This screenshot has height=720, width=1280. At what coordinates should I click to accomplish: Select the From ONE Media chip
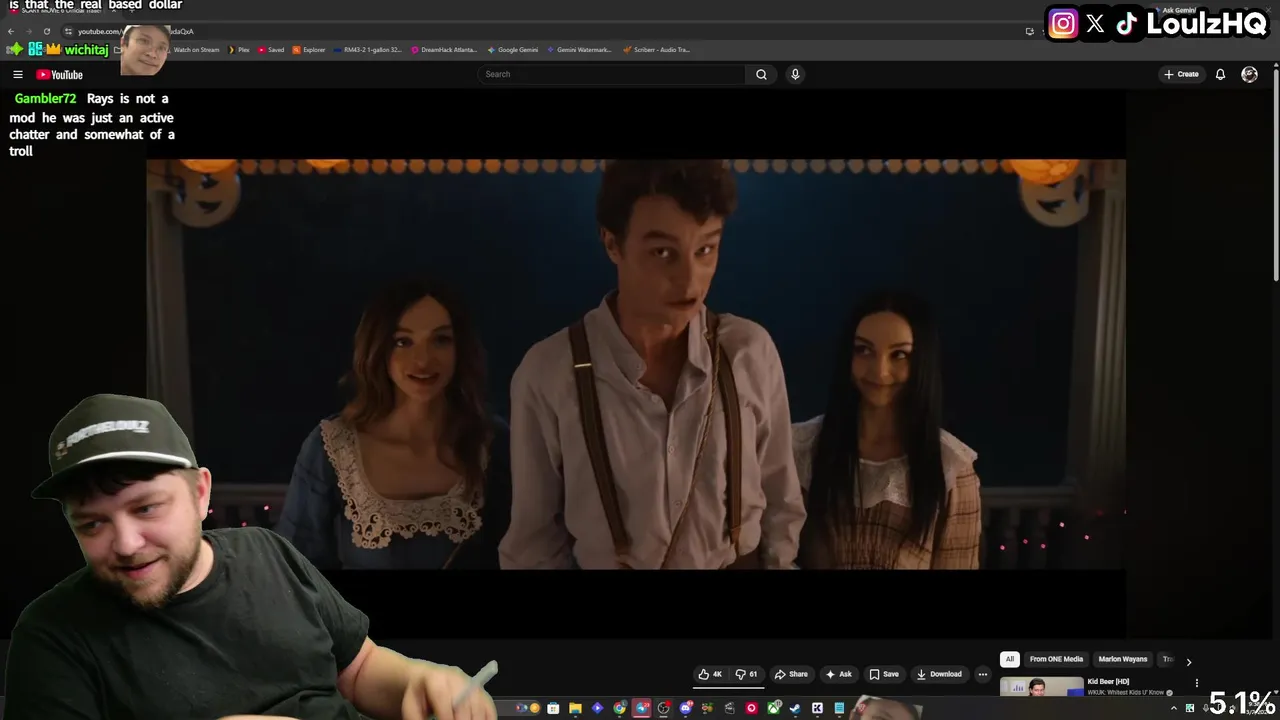click(1056, 659)
